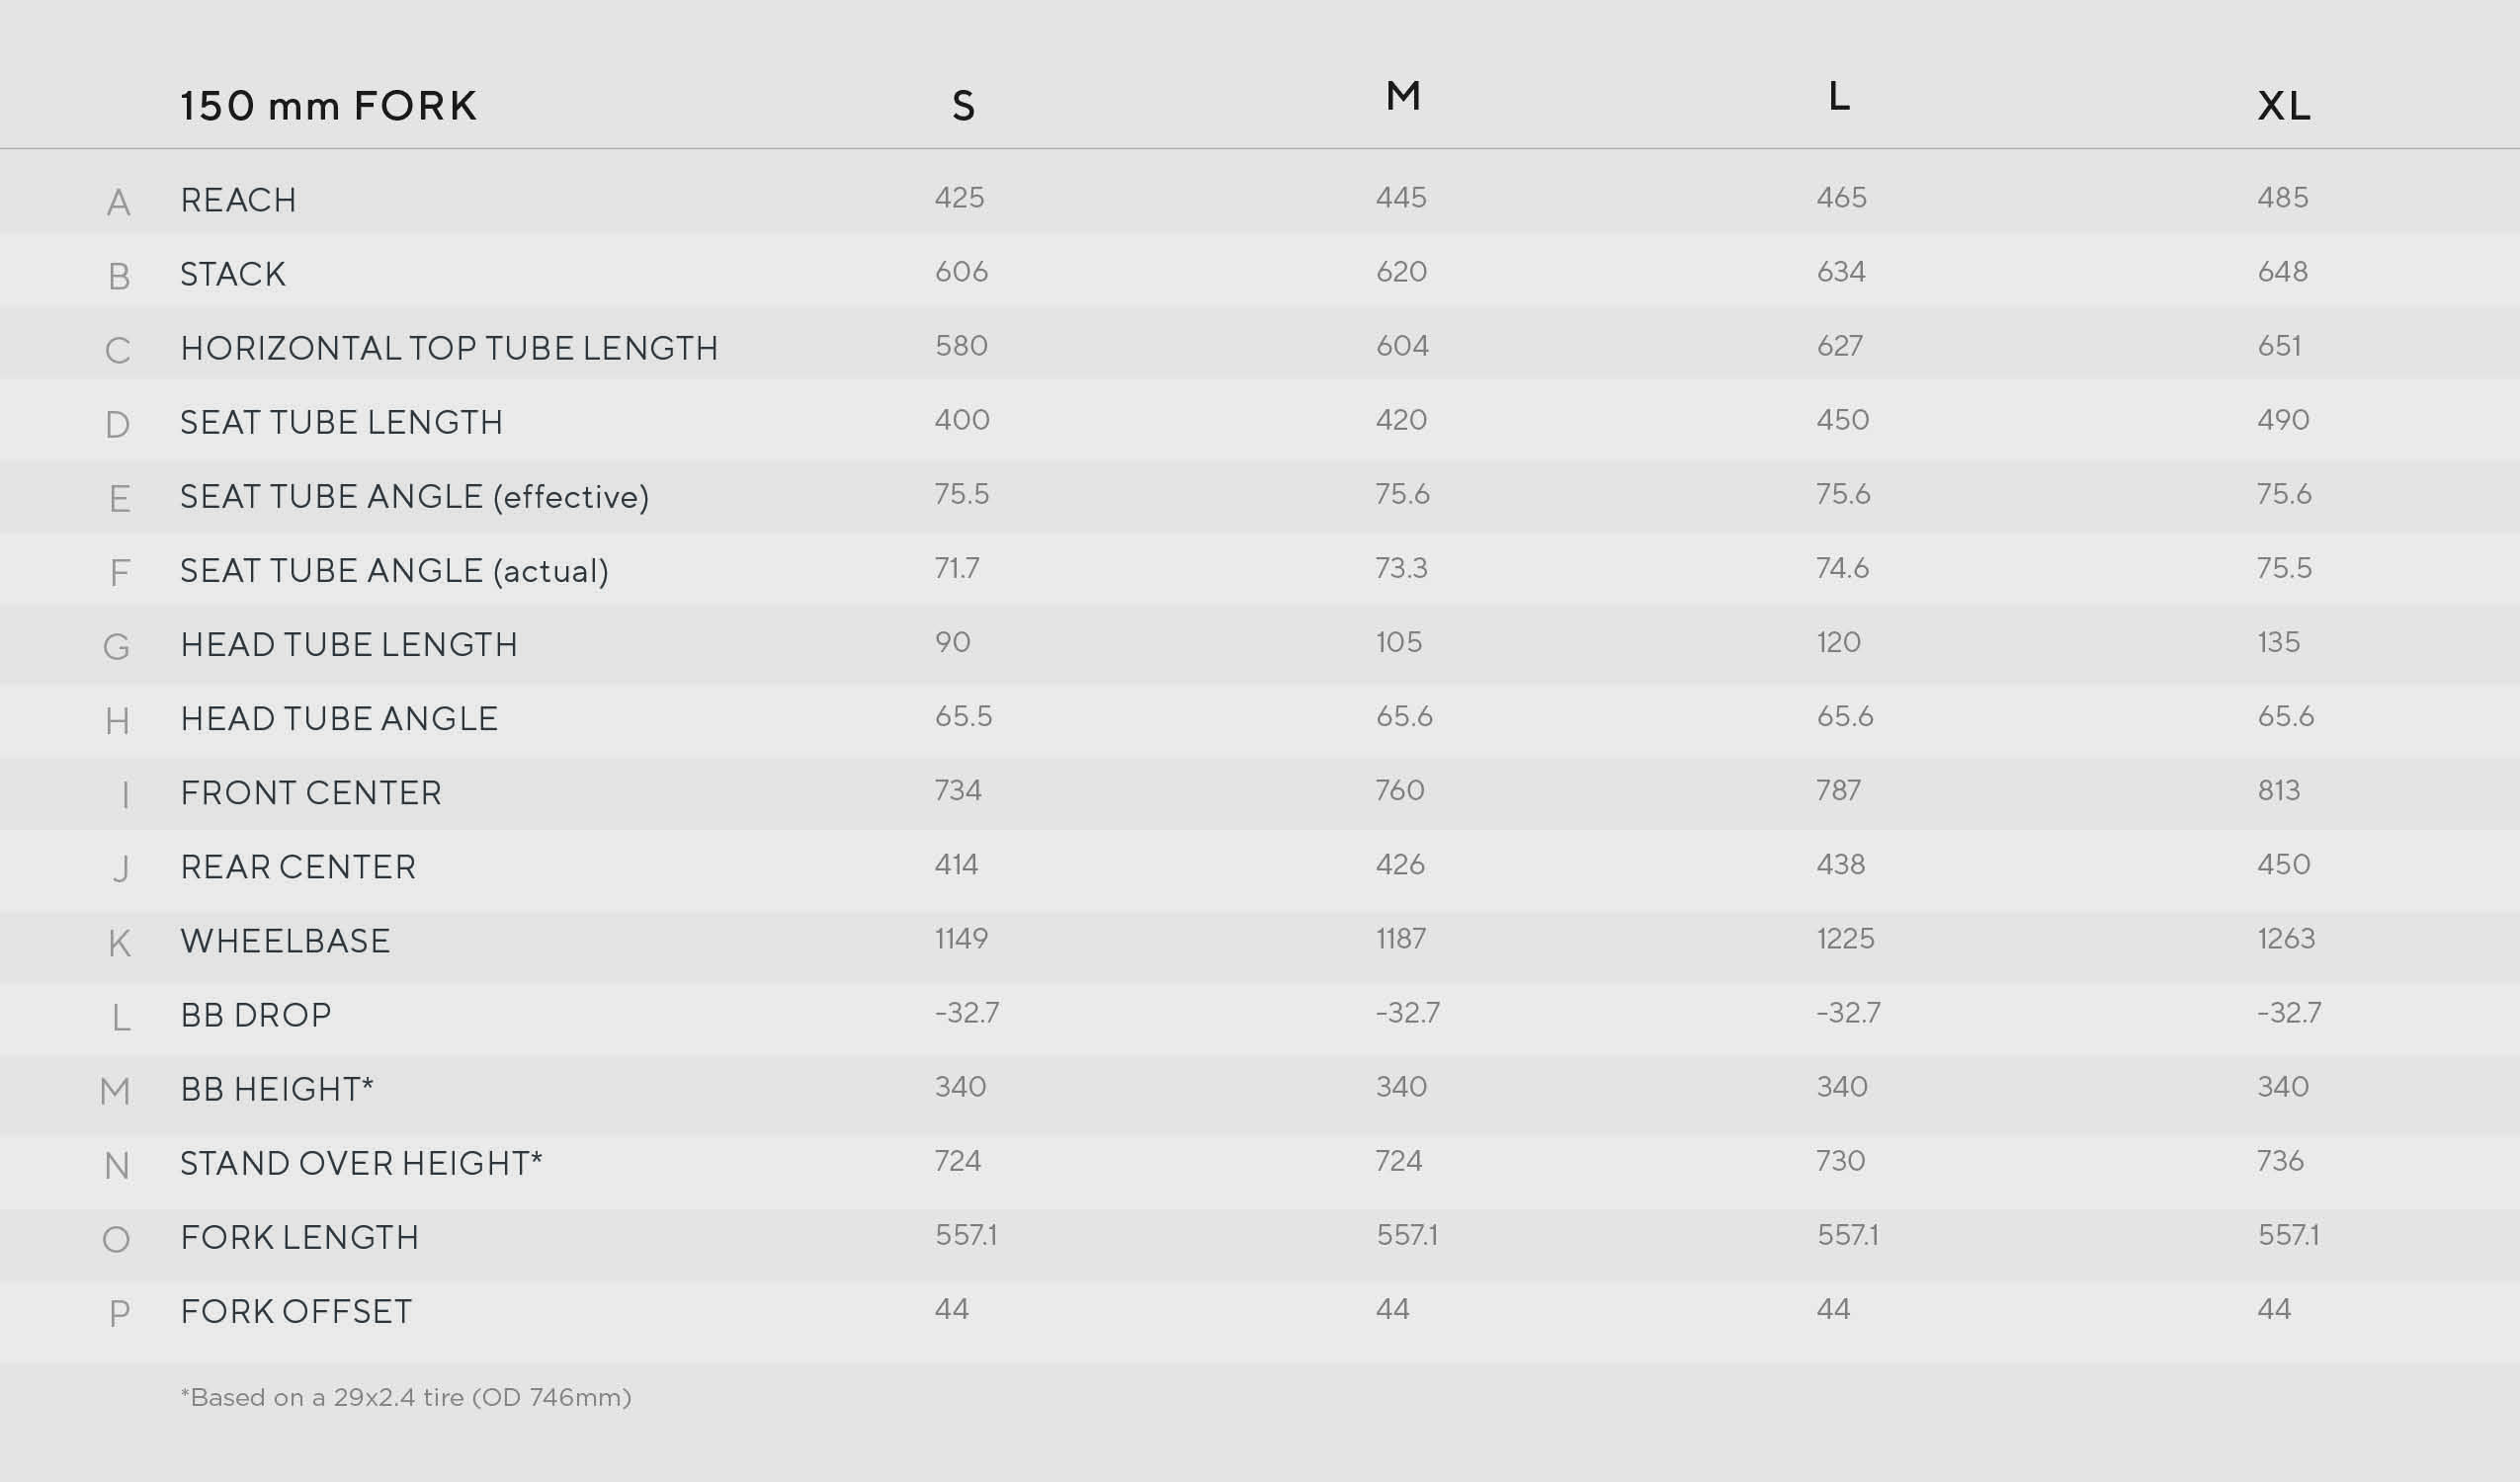Click the front center value 760
This screenshot has width=2520, height=1482.
(1400, 790)
